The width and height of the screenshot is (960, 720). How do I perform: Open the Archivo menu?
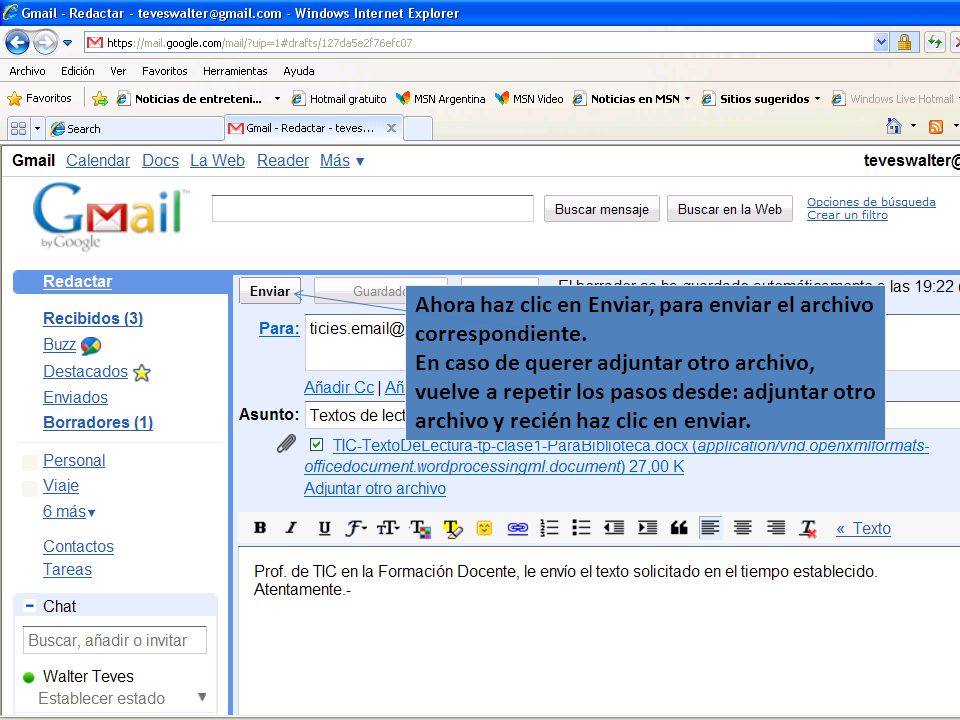pyautogui.click(x=27, y=71)
